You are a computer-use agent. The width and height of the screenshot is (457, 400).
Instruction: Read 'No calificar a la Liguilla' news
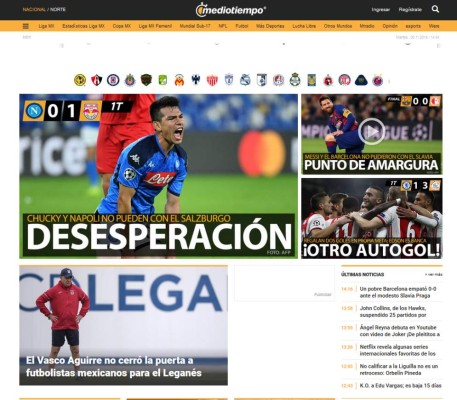click(399, 370)
